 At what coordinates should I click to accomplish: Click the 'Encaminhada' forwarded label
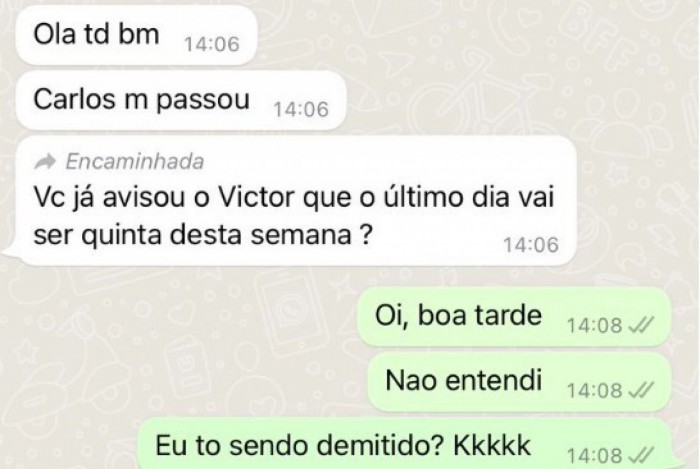click(135, 162)
